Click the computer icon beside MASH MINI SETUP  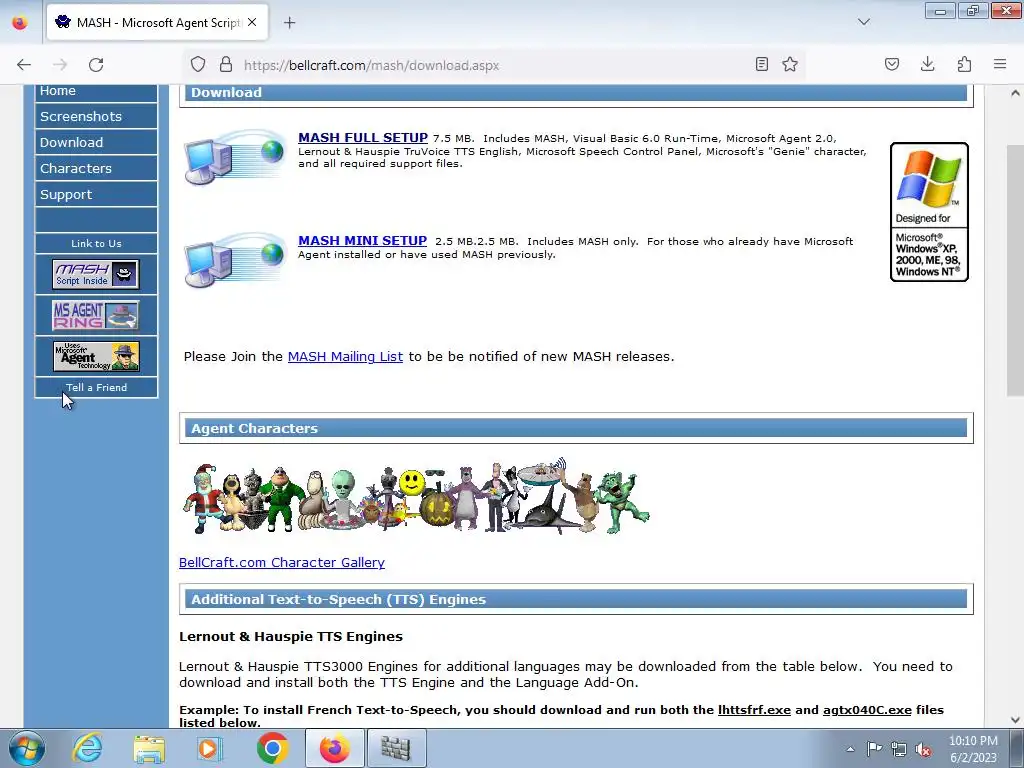235,260
